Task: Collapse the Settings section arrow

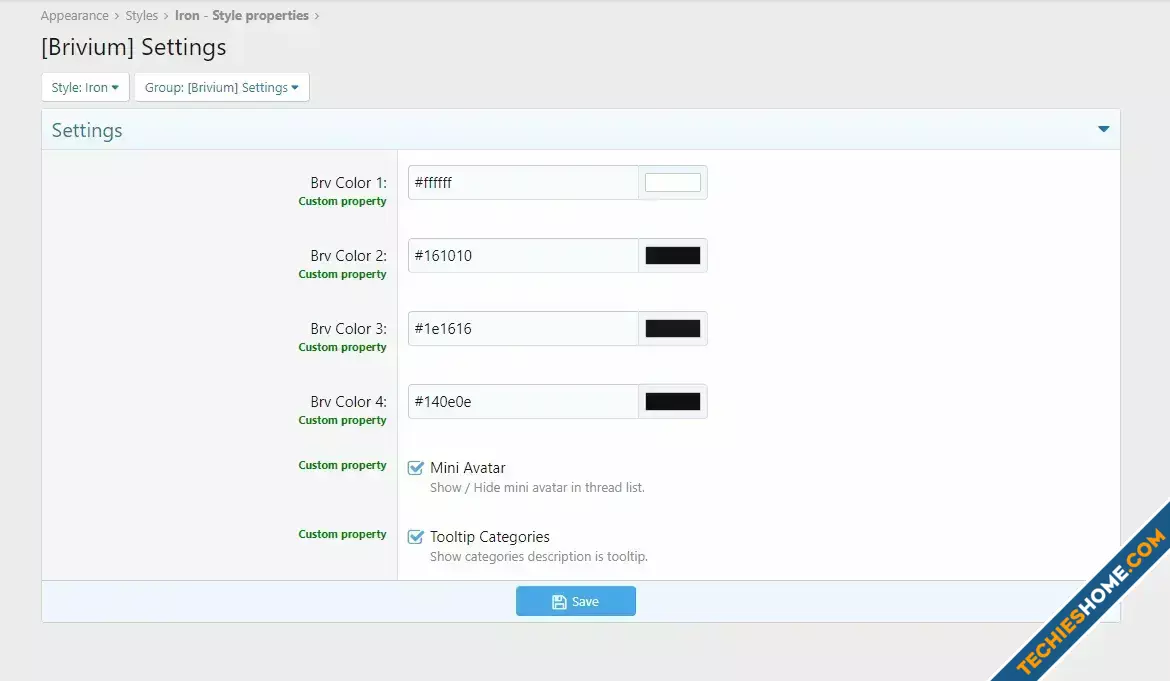Action: (x=1104, y=129)
